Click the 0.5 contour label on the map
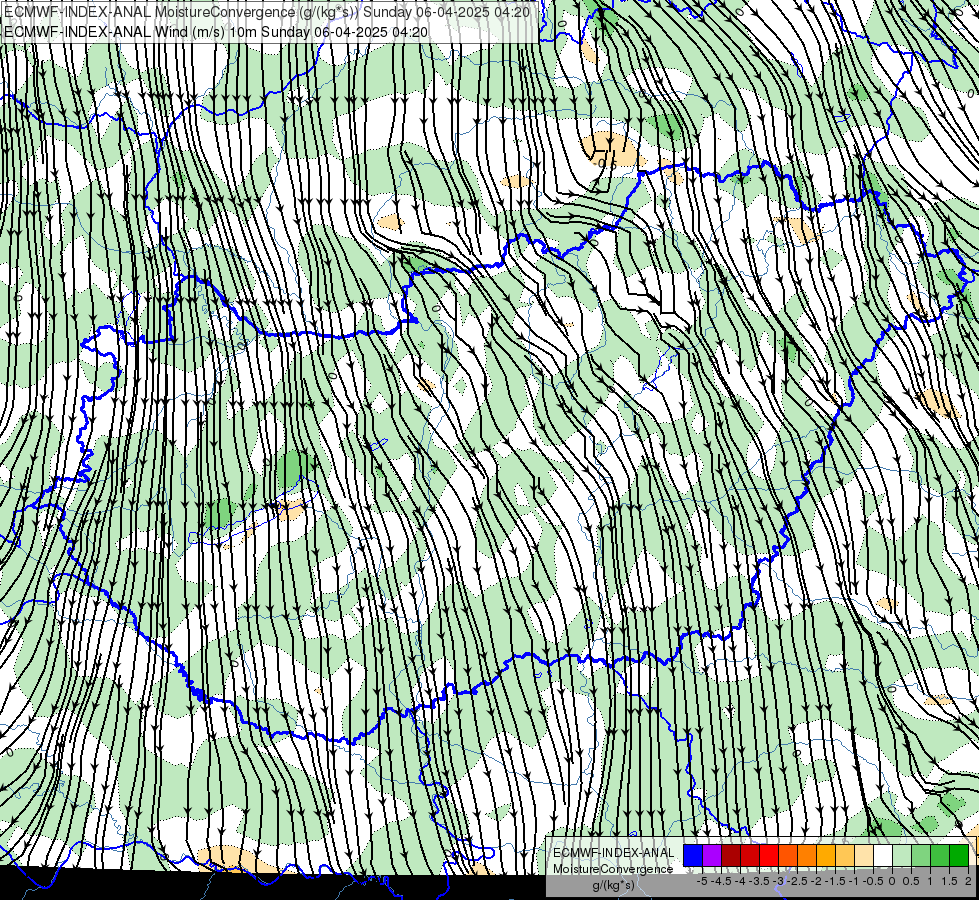The image size is (979, 900). [x=607, y=164]
